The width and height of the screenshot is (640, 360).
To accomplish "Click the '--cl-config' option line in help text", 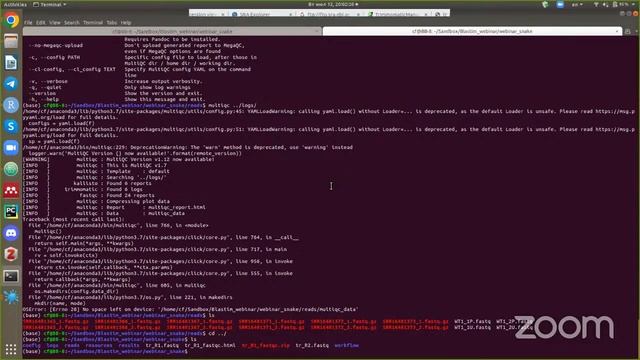I will (x=140, y=69).
